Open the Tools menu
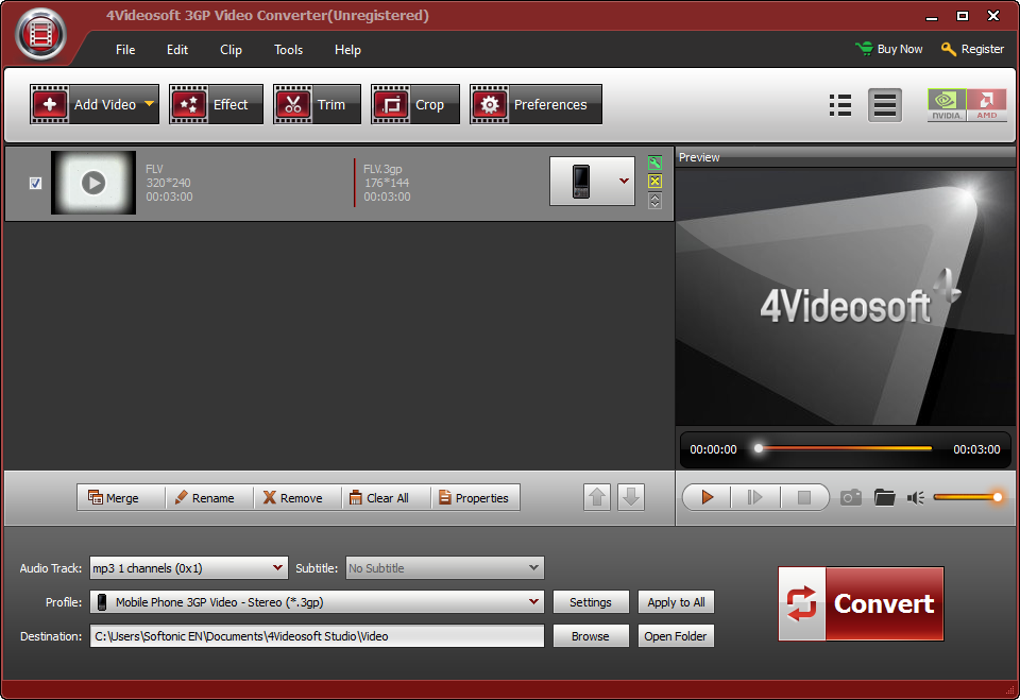The width and height of the screenshot is (1020, 700). tap(288, 49)
